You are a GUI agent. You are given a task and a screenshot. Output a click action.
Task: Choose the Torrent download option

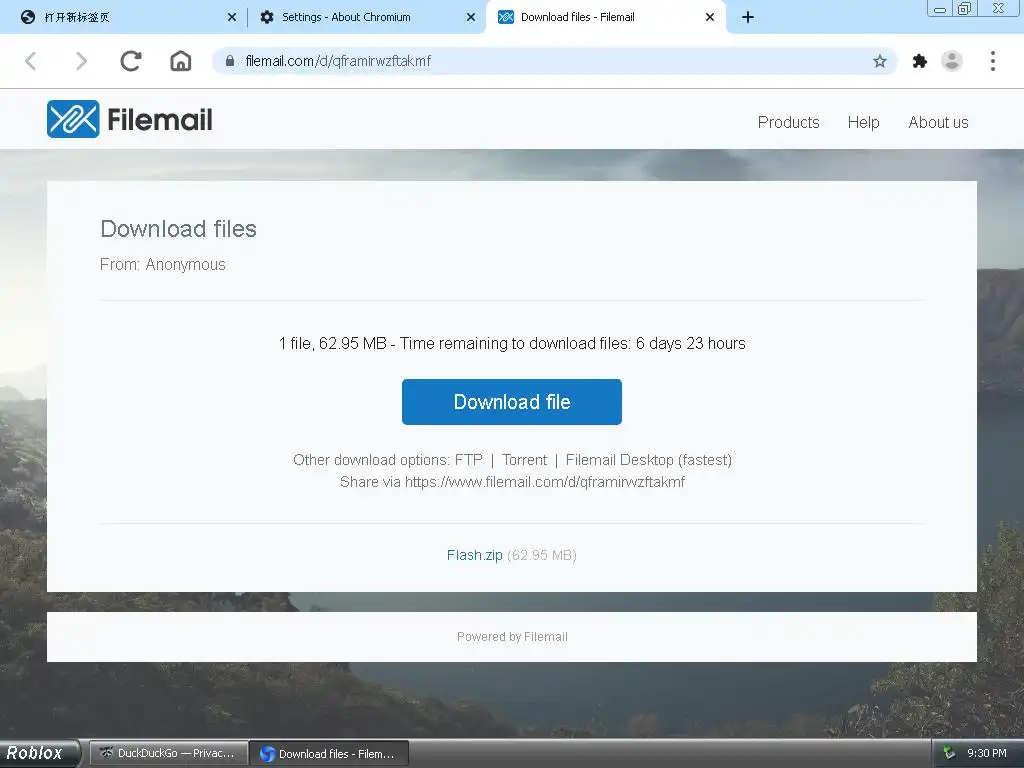(x=524, y=460)
